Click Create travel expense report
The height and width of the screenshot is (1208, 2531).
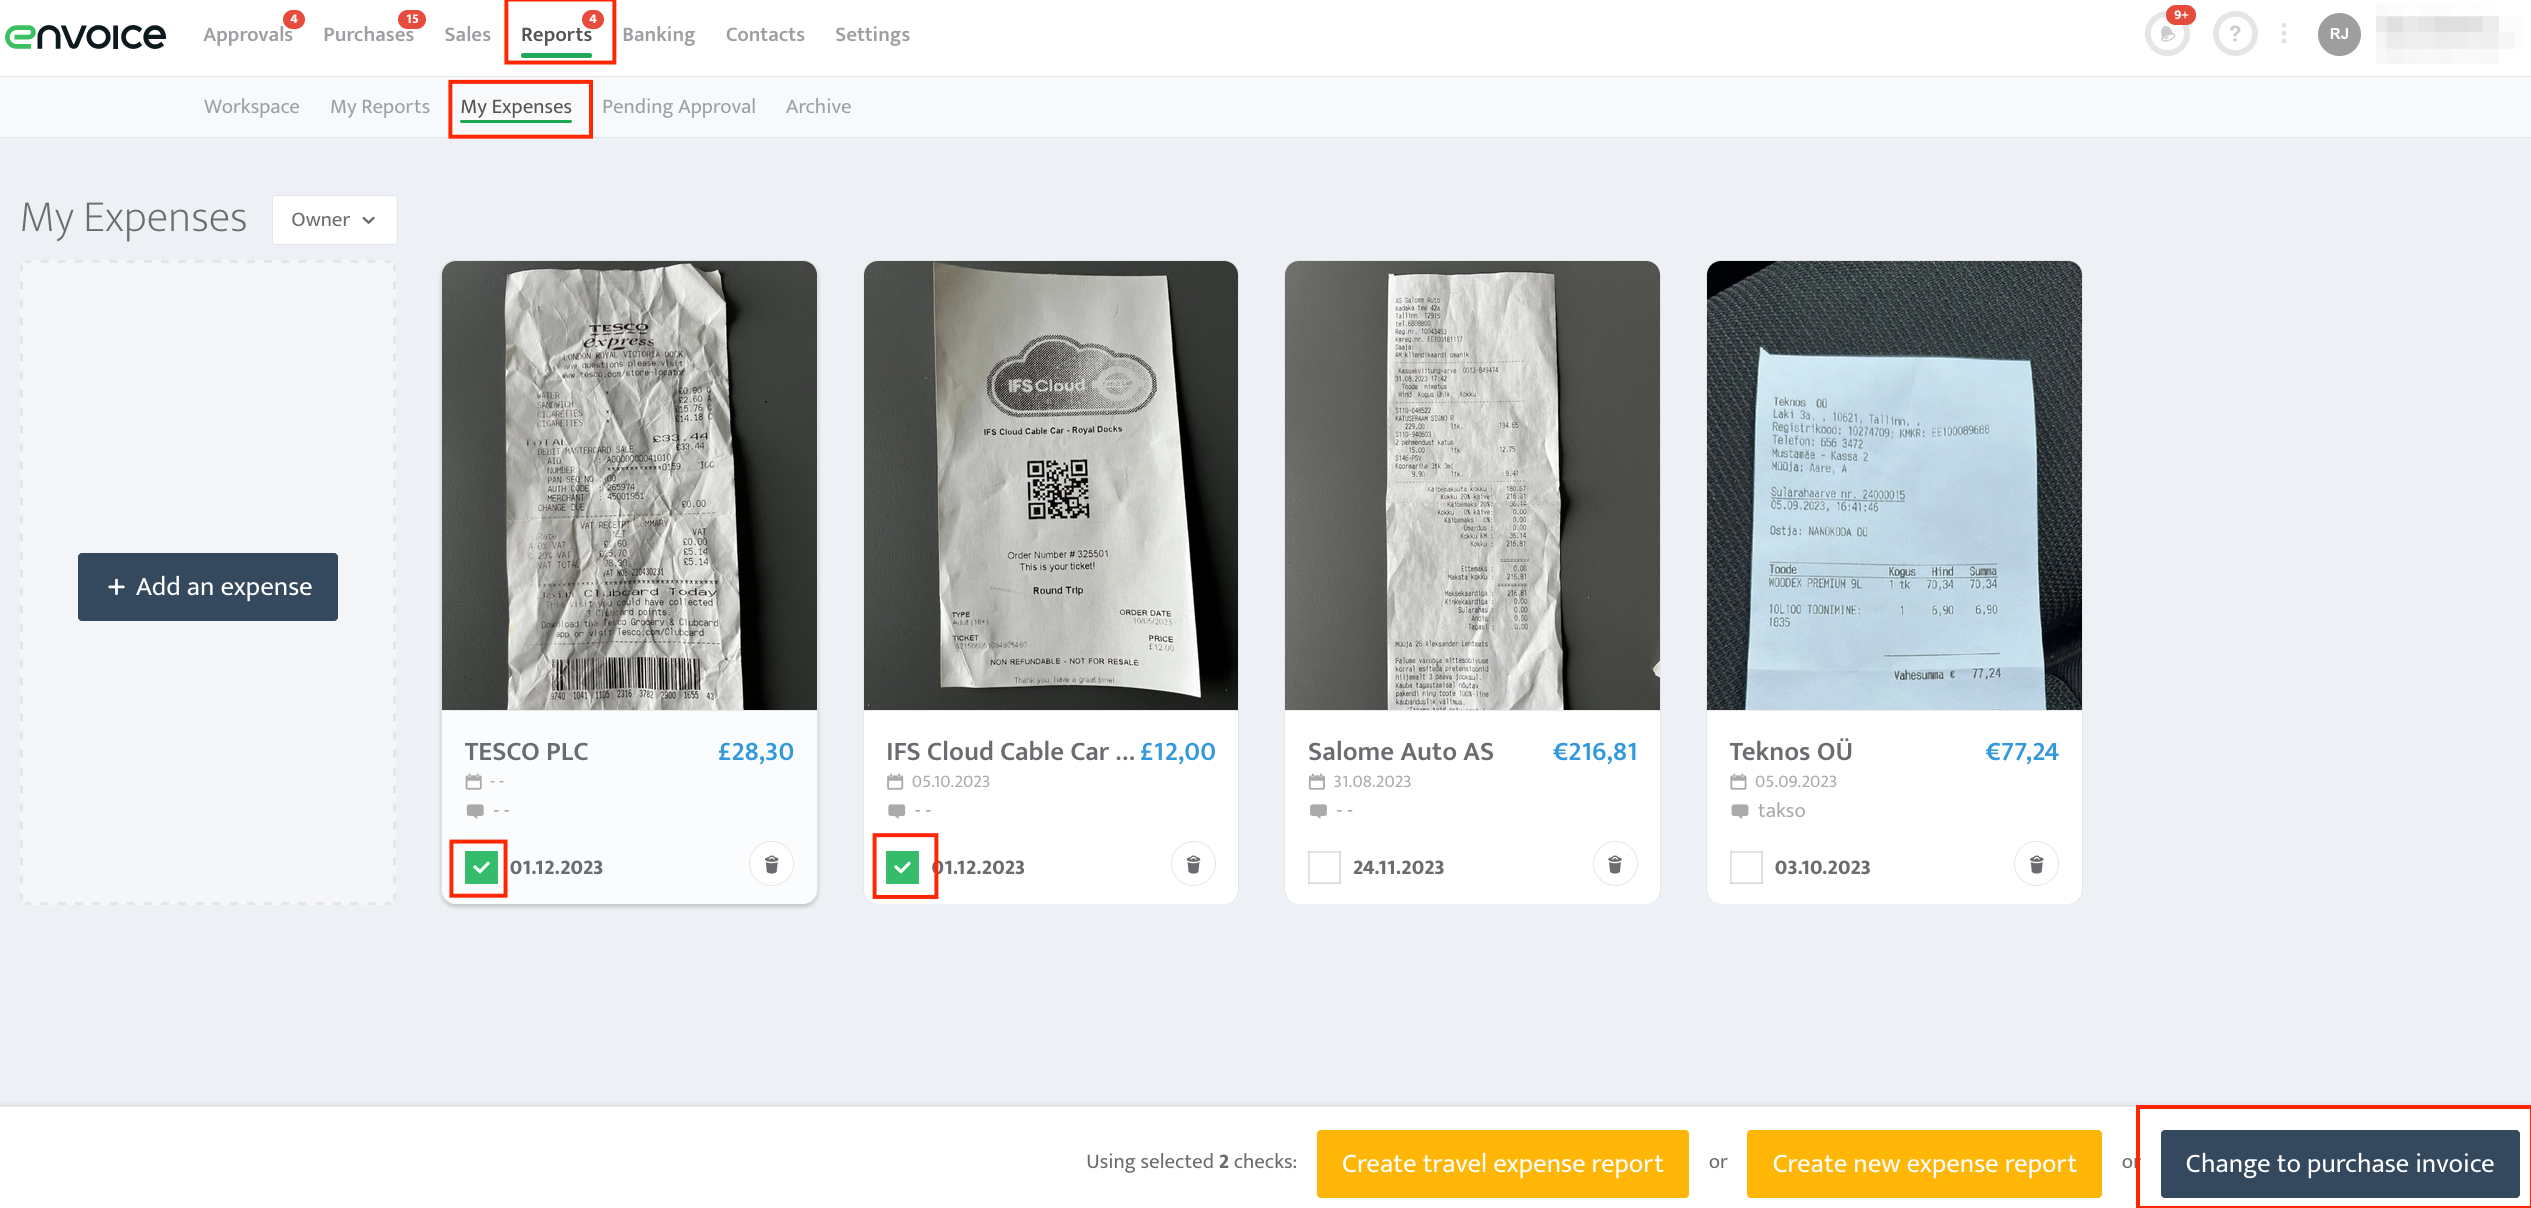[x=1502, y=1163]
